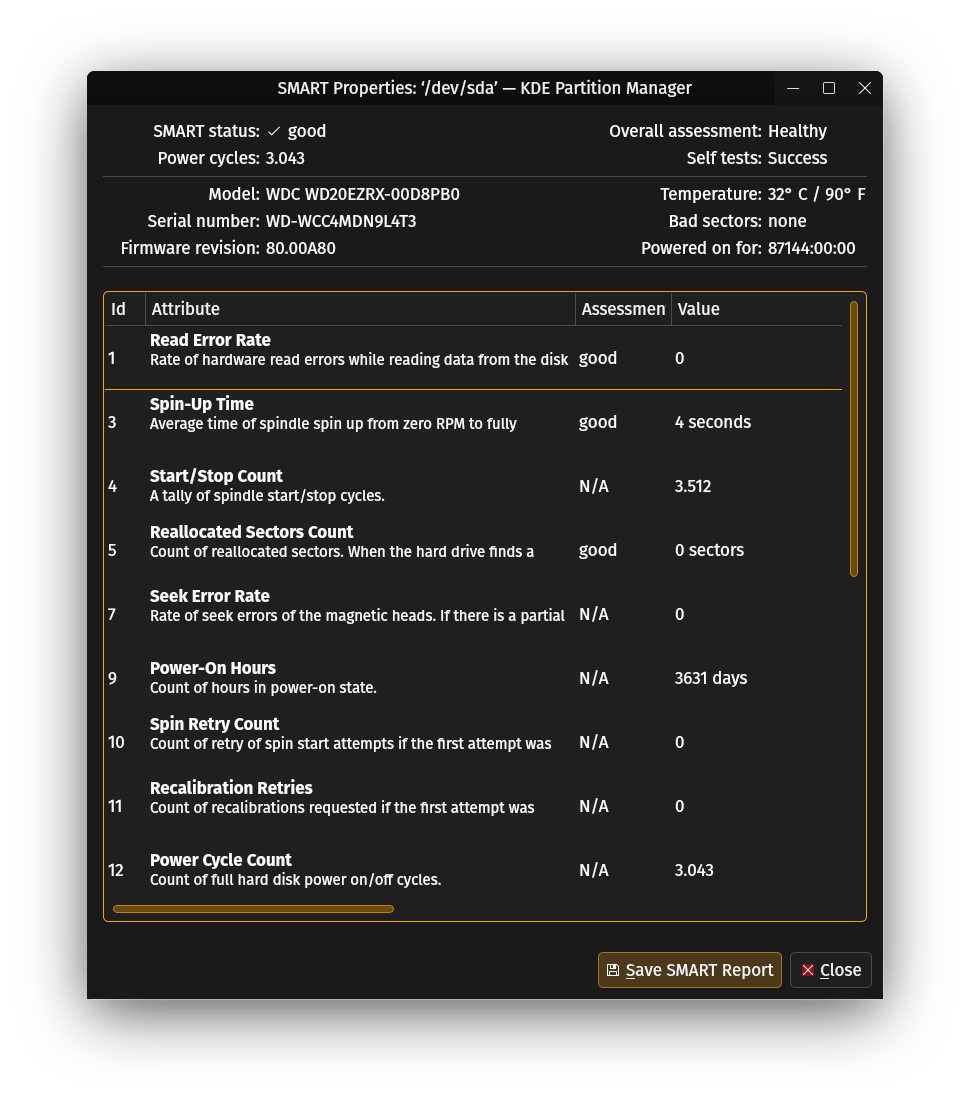Select the Seek Error Rate row
The width and height of the screenshot is (970, 1102).
tap(473, 614)
